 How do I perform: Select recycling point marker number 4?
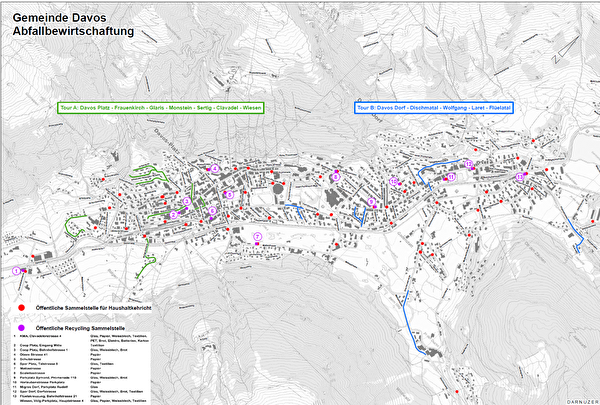point(214,169)
